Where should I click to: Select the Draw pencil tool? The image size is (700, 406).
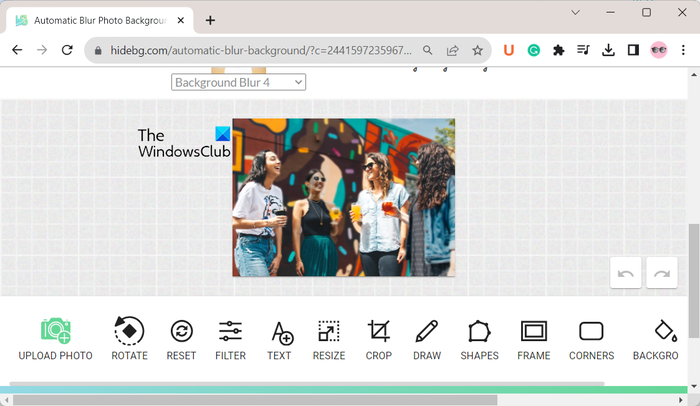click(426, 331)
